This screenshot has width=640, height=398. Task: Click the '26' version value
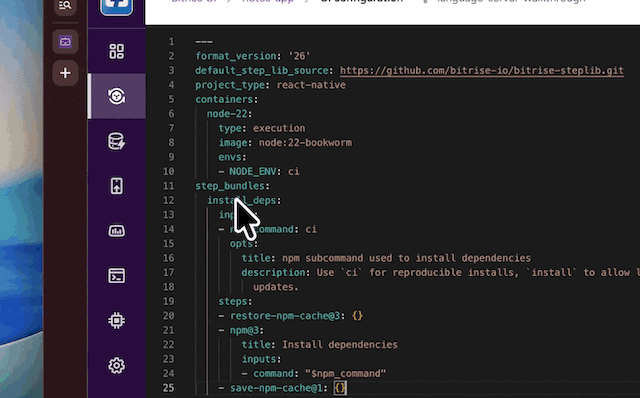[x=299, y=56]
